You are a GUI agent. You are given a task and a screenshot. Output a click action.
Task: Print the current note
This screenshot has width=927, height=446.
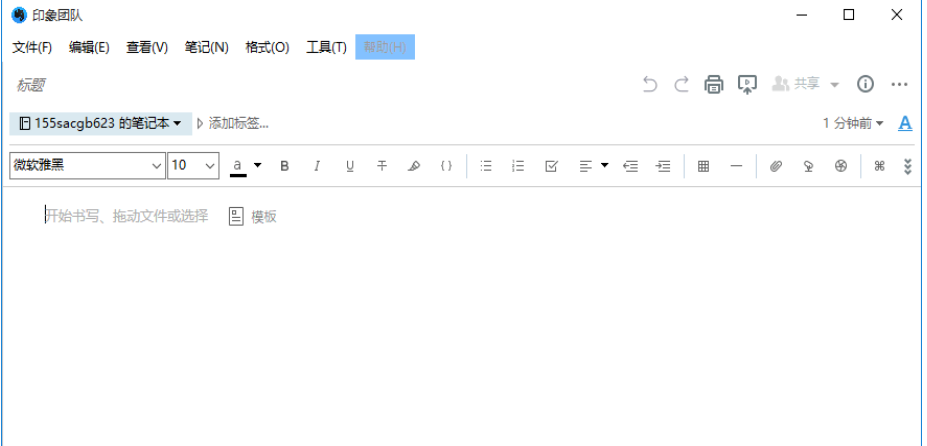[714, 85]
